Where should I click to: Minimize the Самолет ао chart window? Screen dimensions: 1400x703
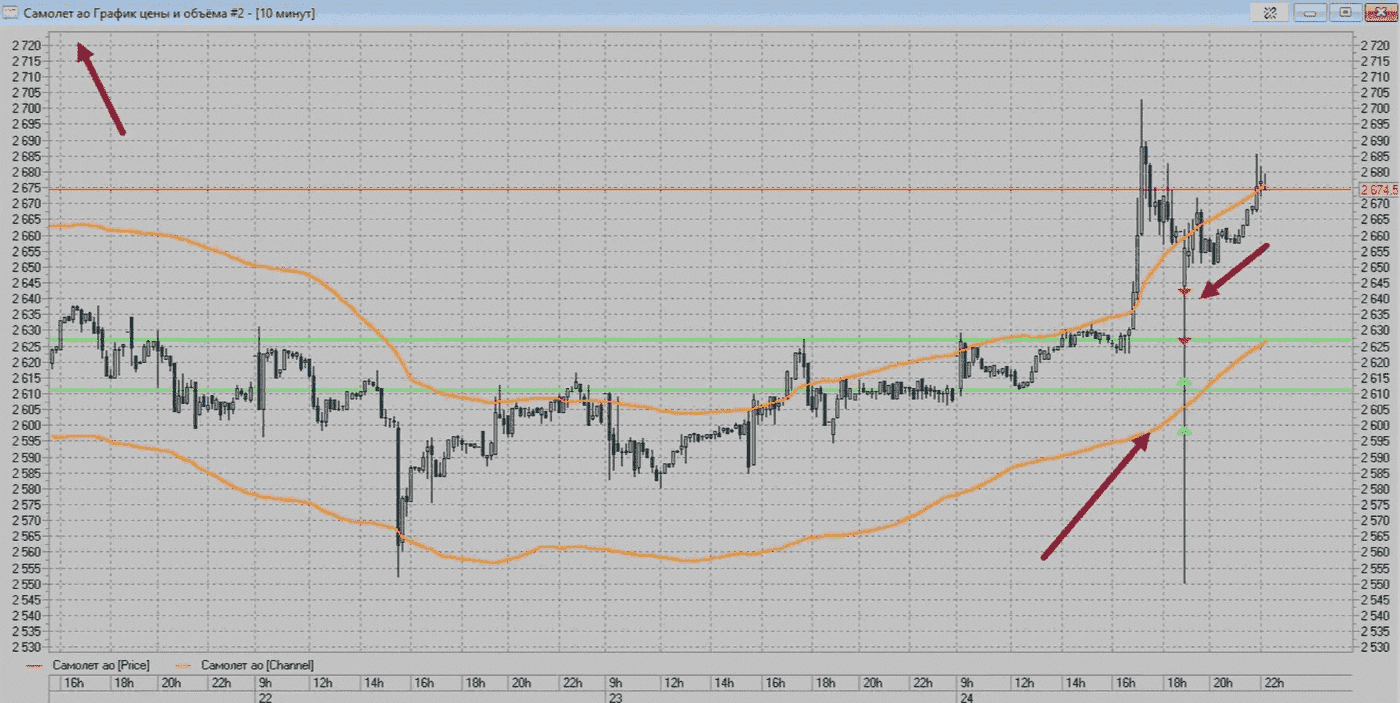pyautogui.click(x=1311, y=12)
